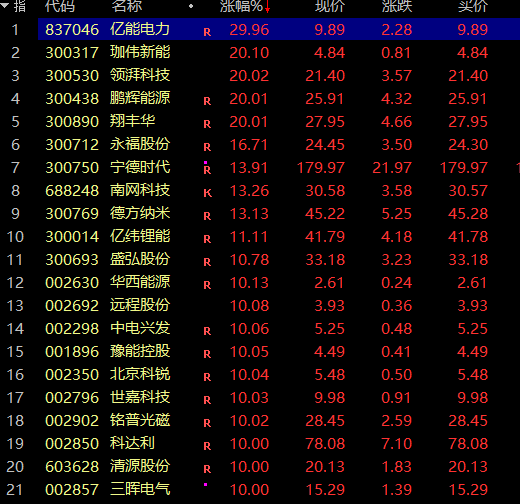Select stock name 珈伟新能
520x504 pixels.
click(140, 52)
